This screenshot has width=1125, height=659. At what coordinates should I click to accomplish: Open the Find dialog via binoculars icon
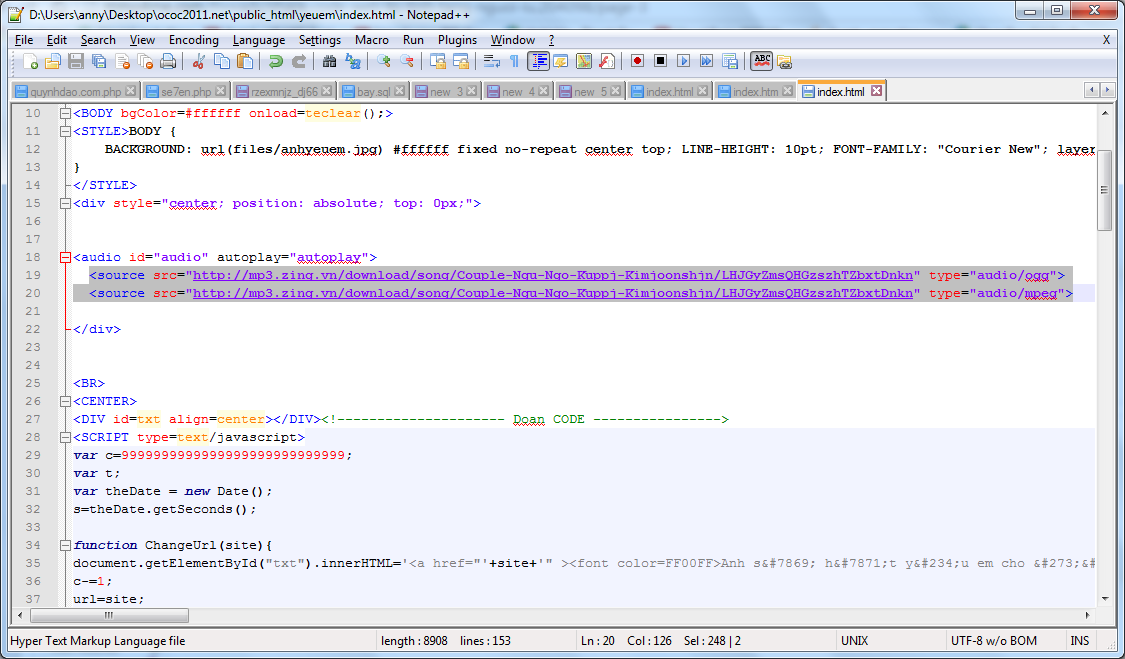[x=327, y=61]
